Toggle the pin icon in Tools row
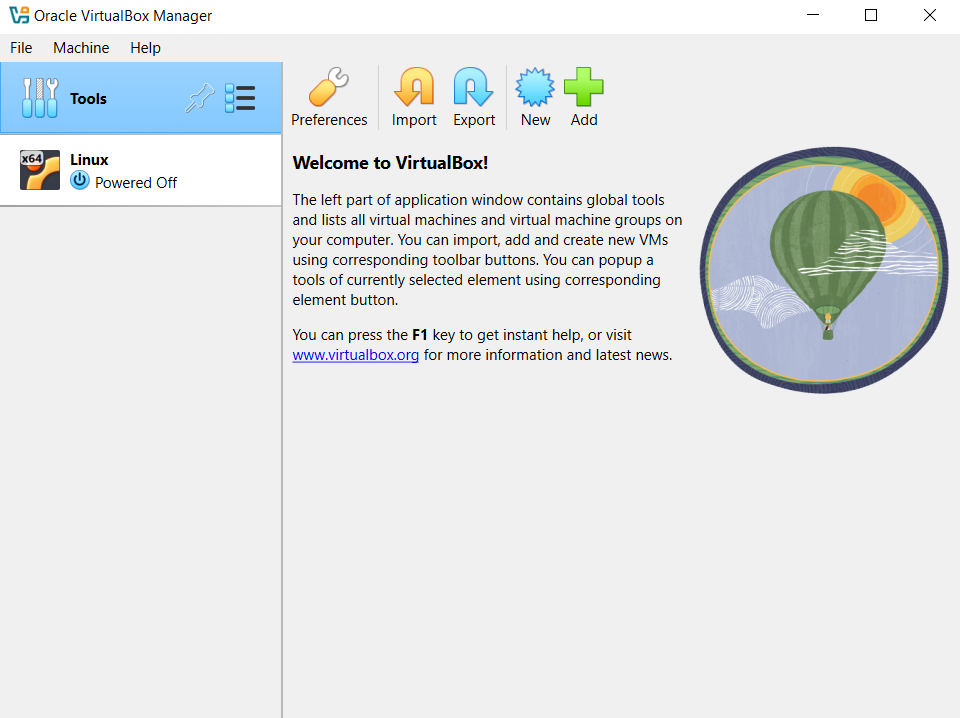Screen dimensions: 960x718 200,98
